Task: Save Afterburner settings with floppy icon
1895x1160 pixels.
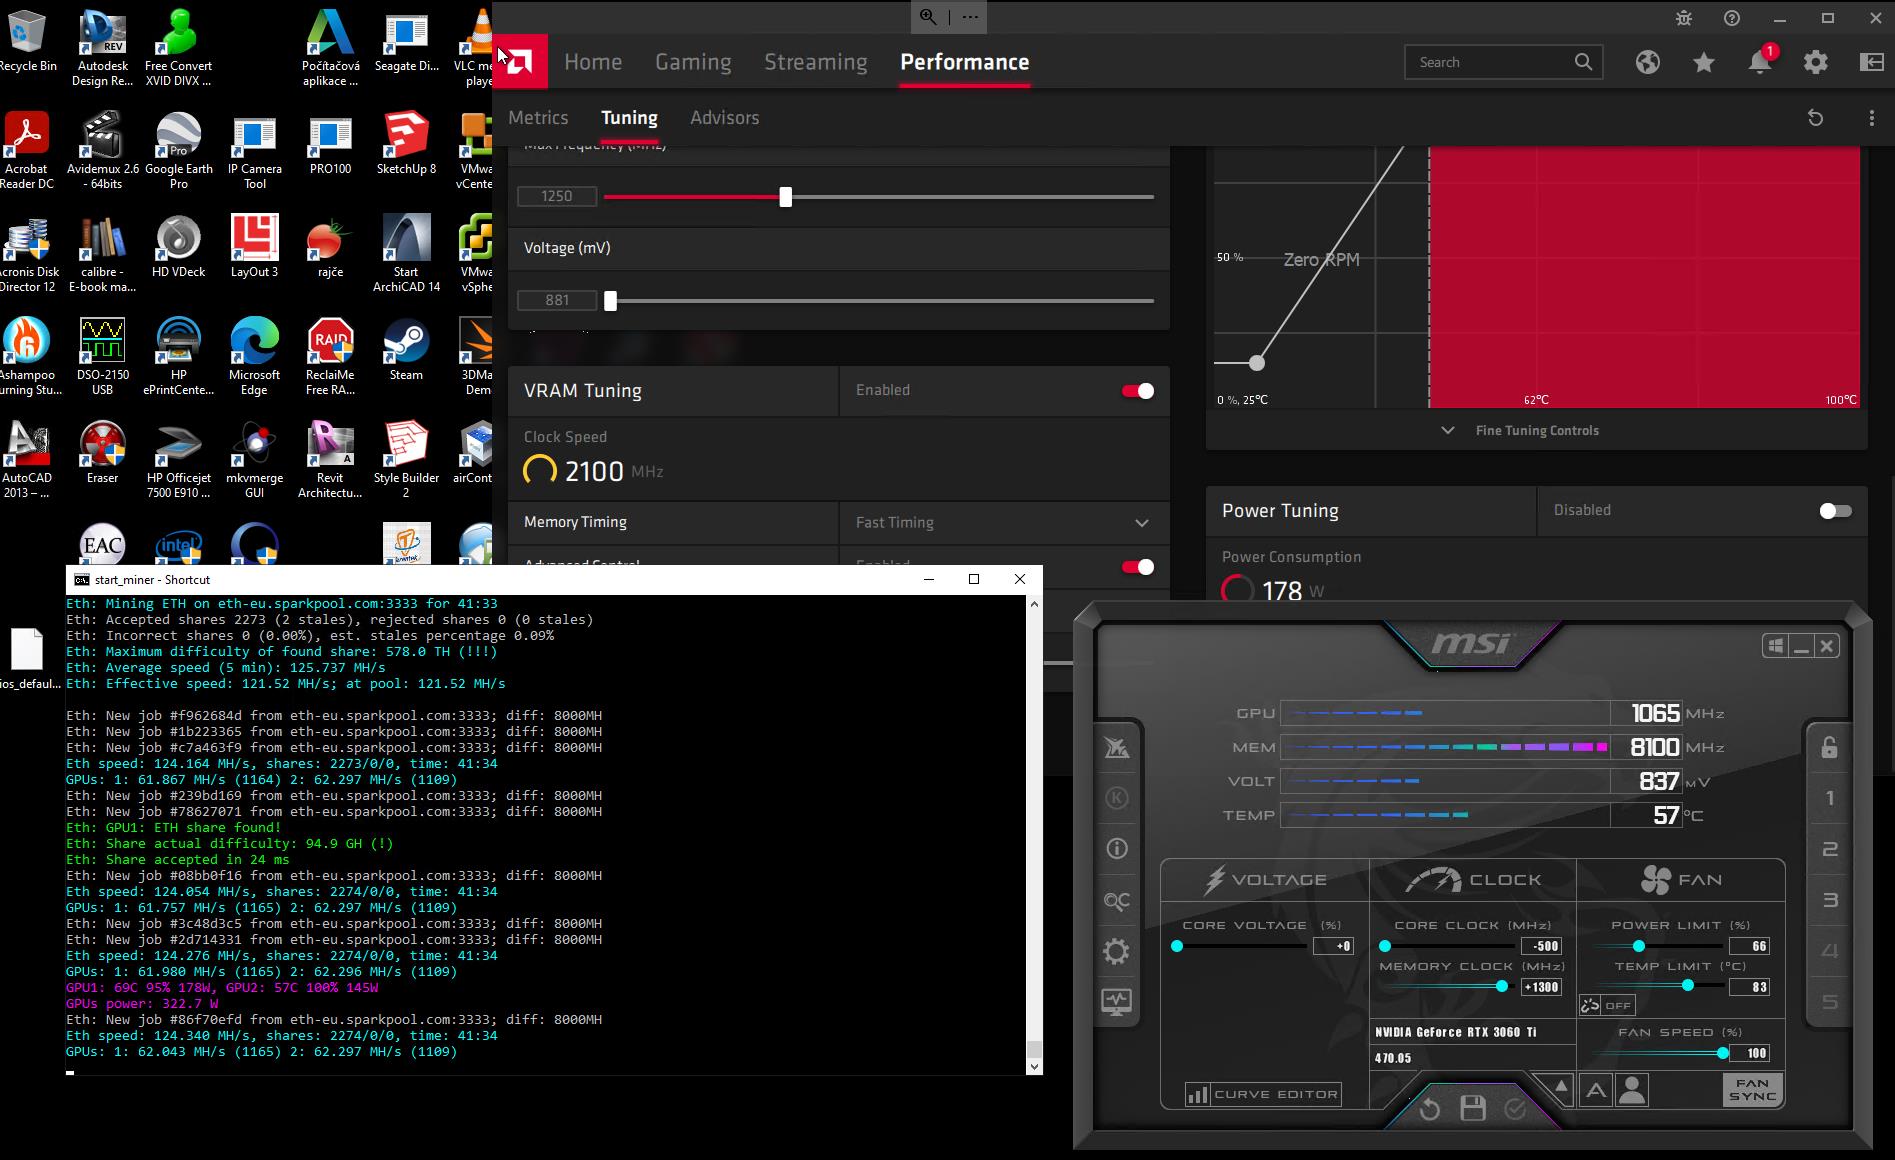Action: [1473, 1108]
